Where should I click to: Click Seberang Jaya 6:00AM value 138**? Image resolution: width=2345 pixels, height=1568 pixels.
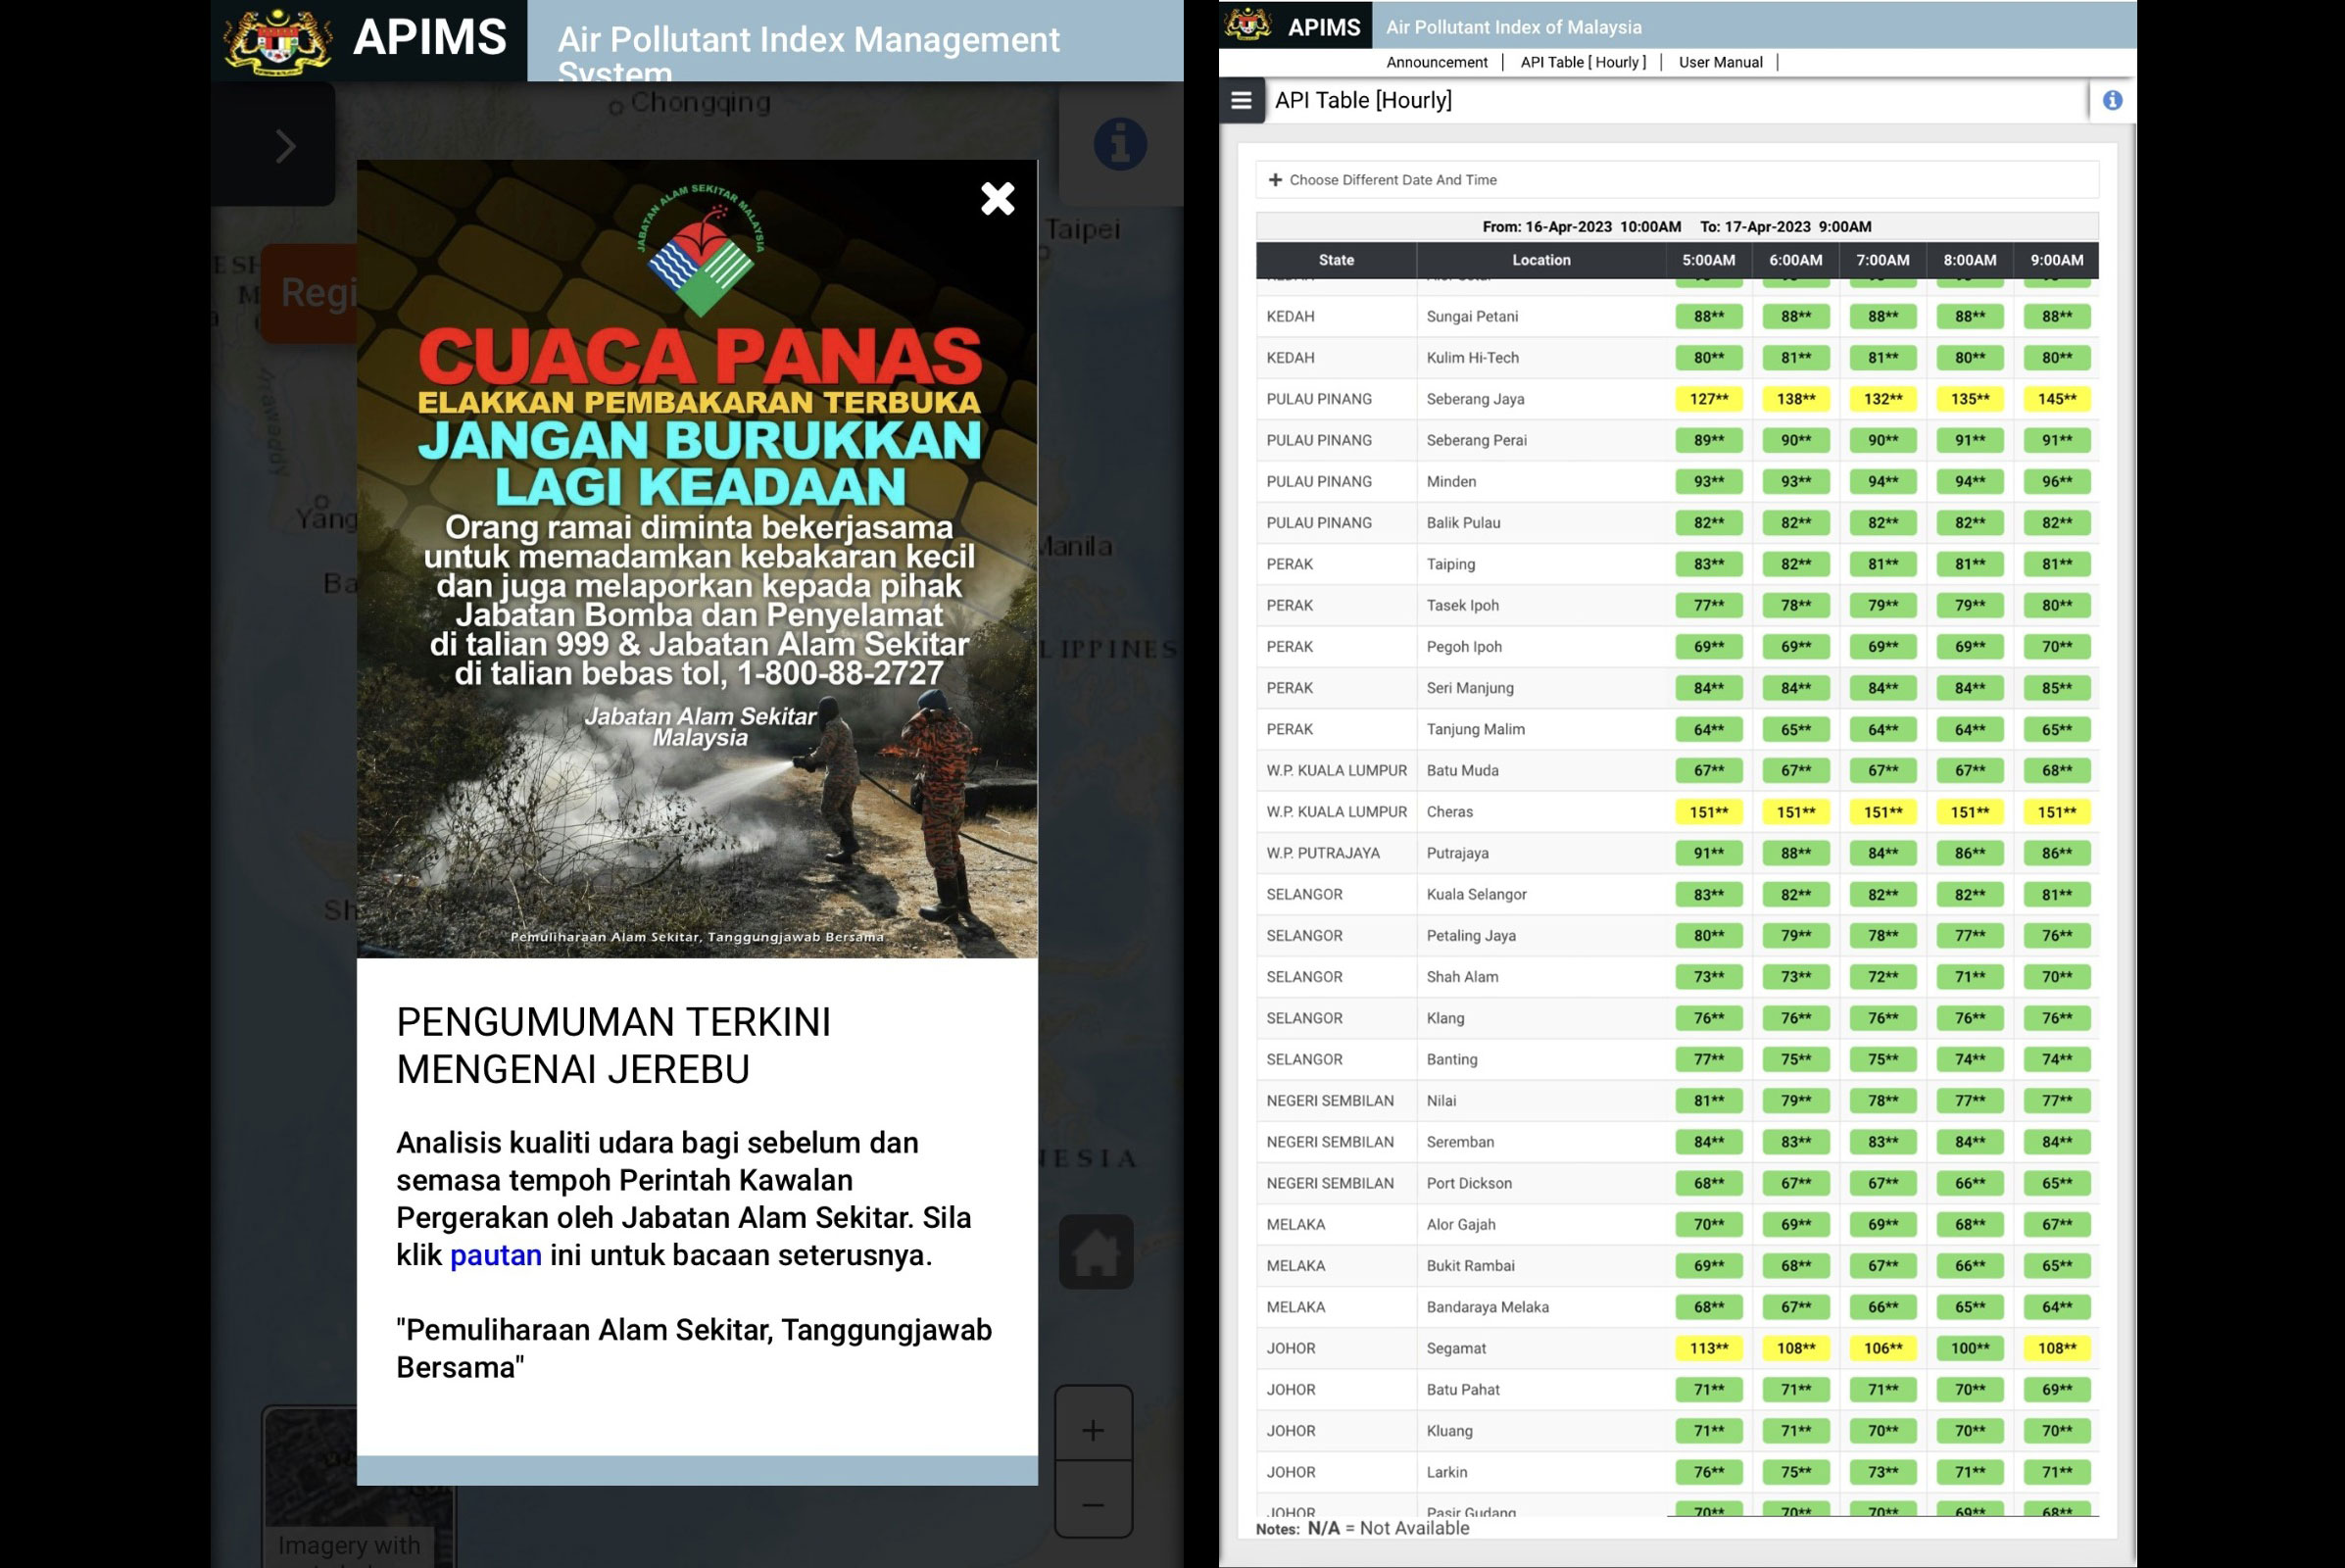click(x=1795, y=399)
